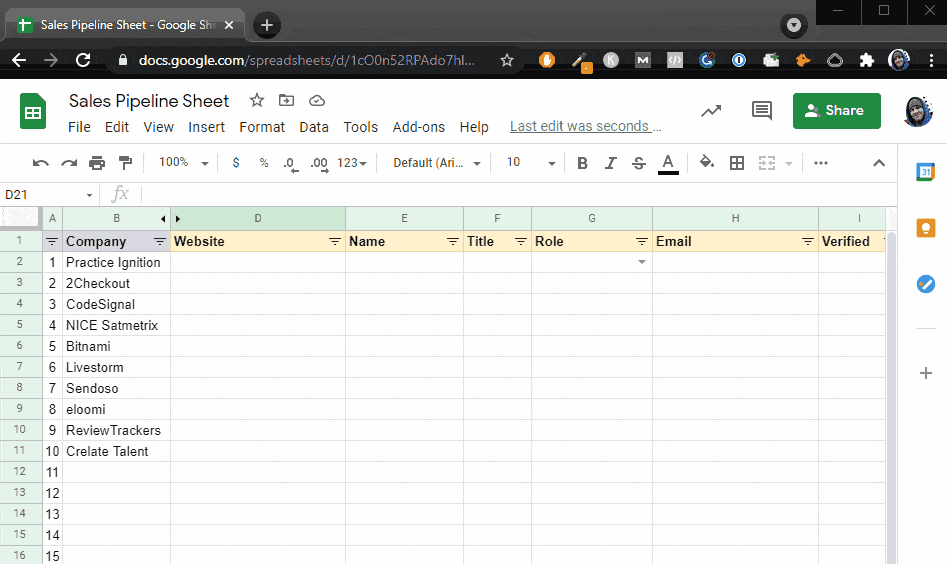Image resolution: width=947 pixels, height=564 pixels.
Task: Open the Edit menu
Action: 117,127
